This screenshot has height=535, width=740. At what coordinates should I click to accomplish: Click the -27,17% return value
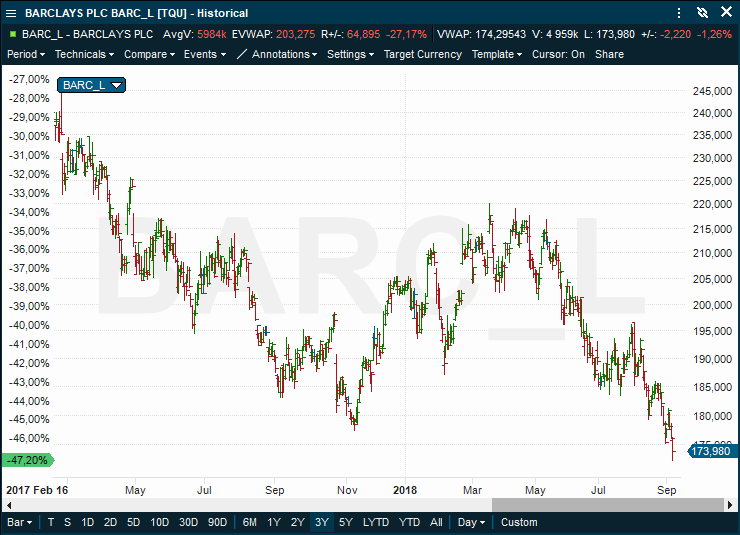406,34
